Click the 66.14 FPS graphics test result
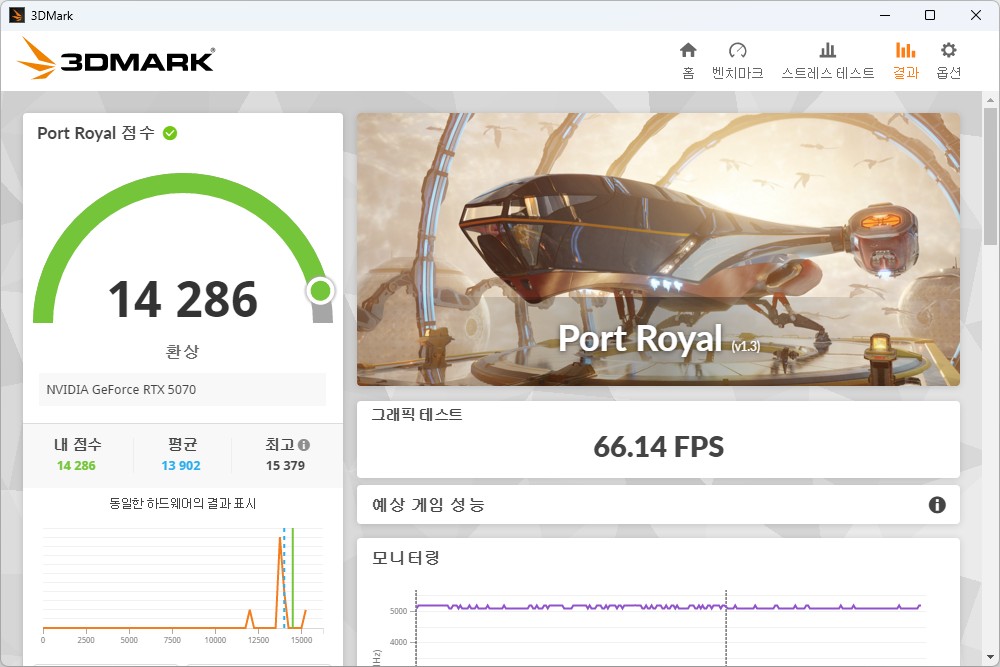1000x667 pixels. [x=659, y=447]
